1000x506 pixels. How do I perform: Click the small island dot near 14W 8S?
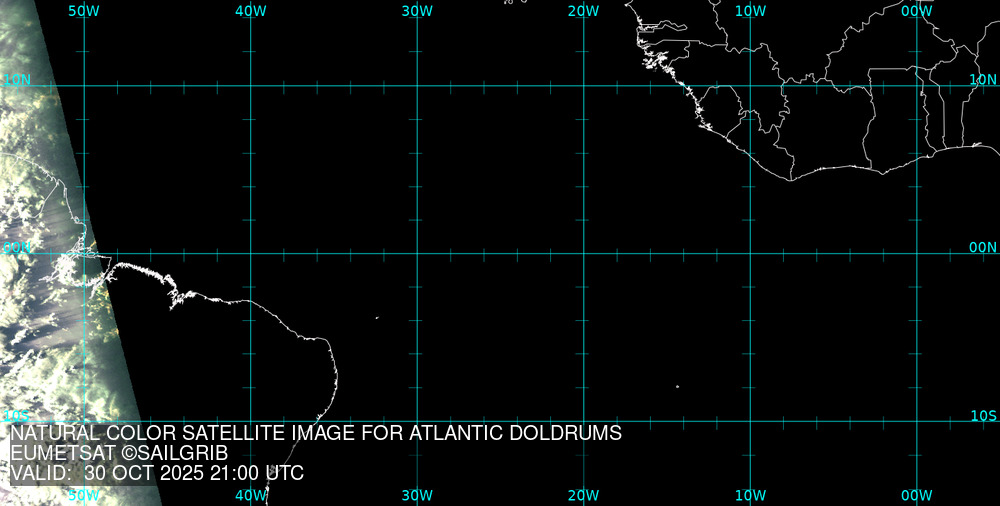point(677,387)
